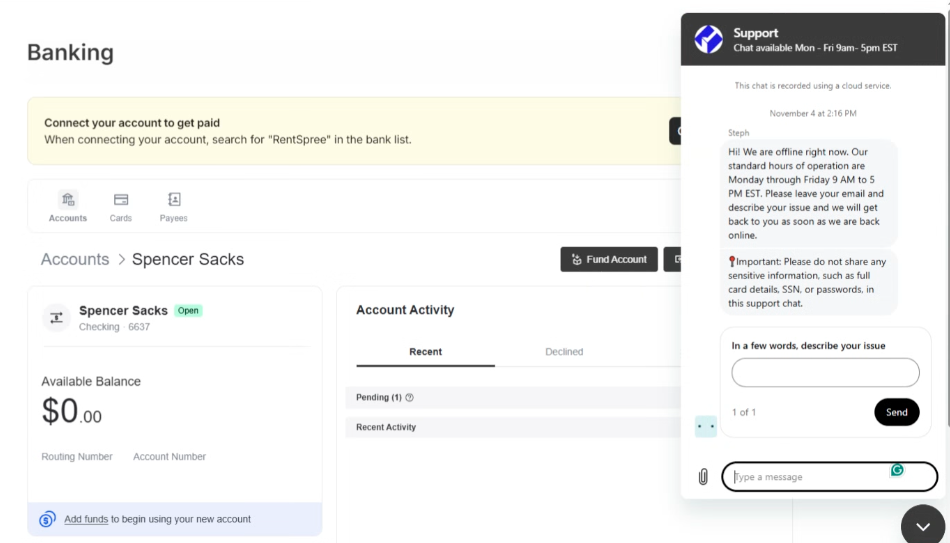950x543 pixels.
Task: Click the Pending info question mark icon
Action: 410,398
